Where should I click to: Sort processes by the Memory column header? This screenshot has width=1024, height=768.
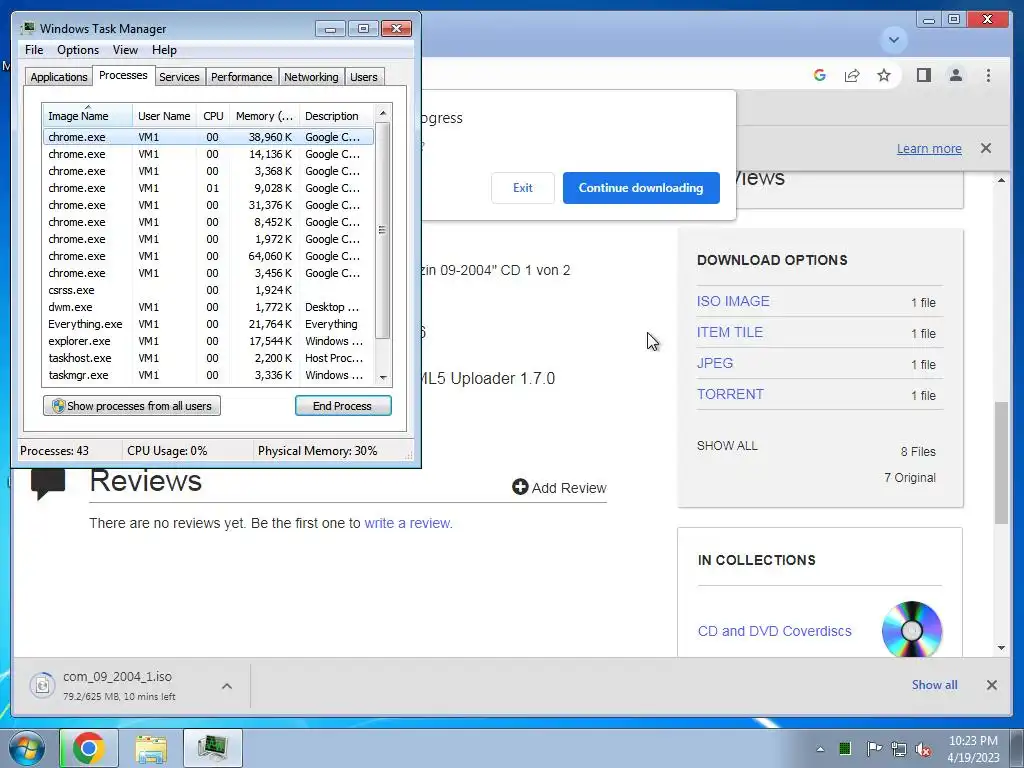[264, 116]
